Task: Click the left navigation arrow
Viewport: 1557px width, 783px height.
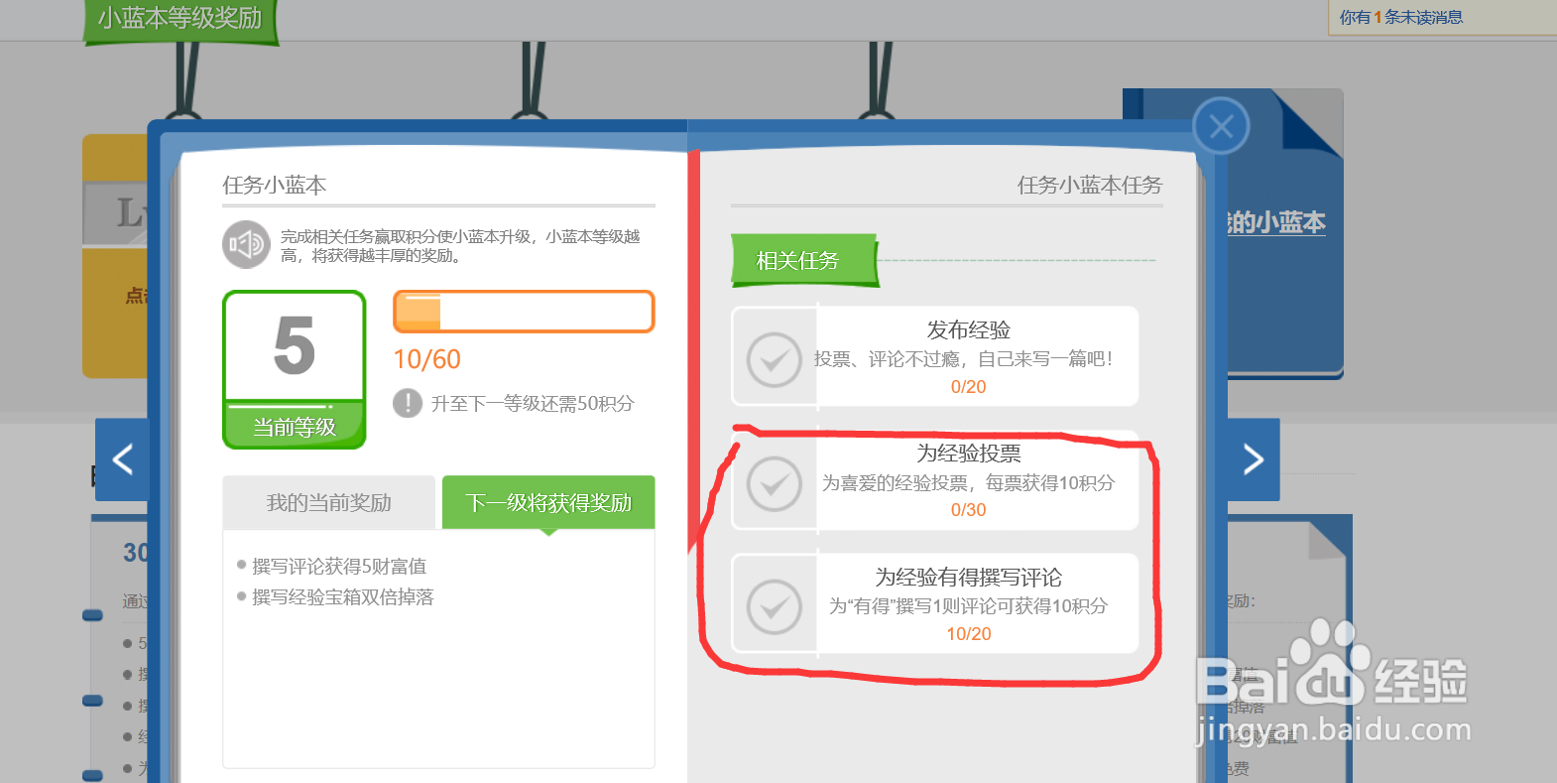Action: pos(123,459)
